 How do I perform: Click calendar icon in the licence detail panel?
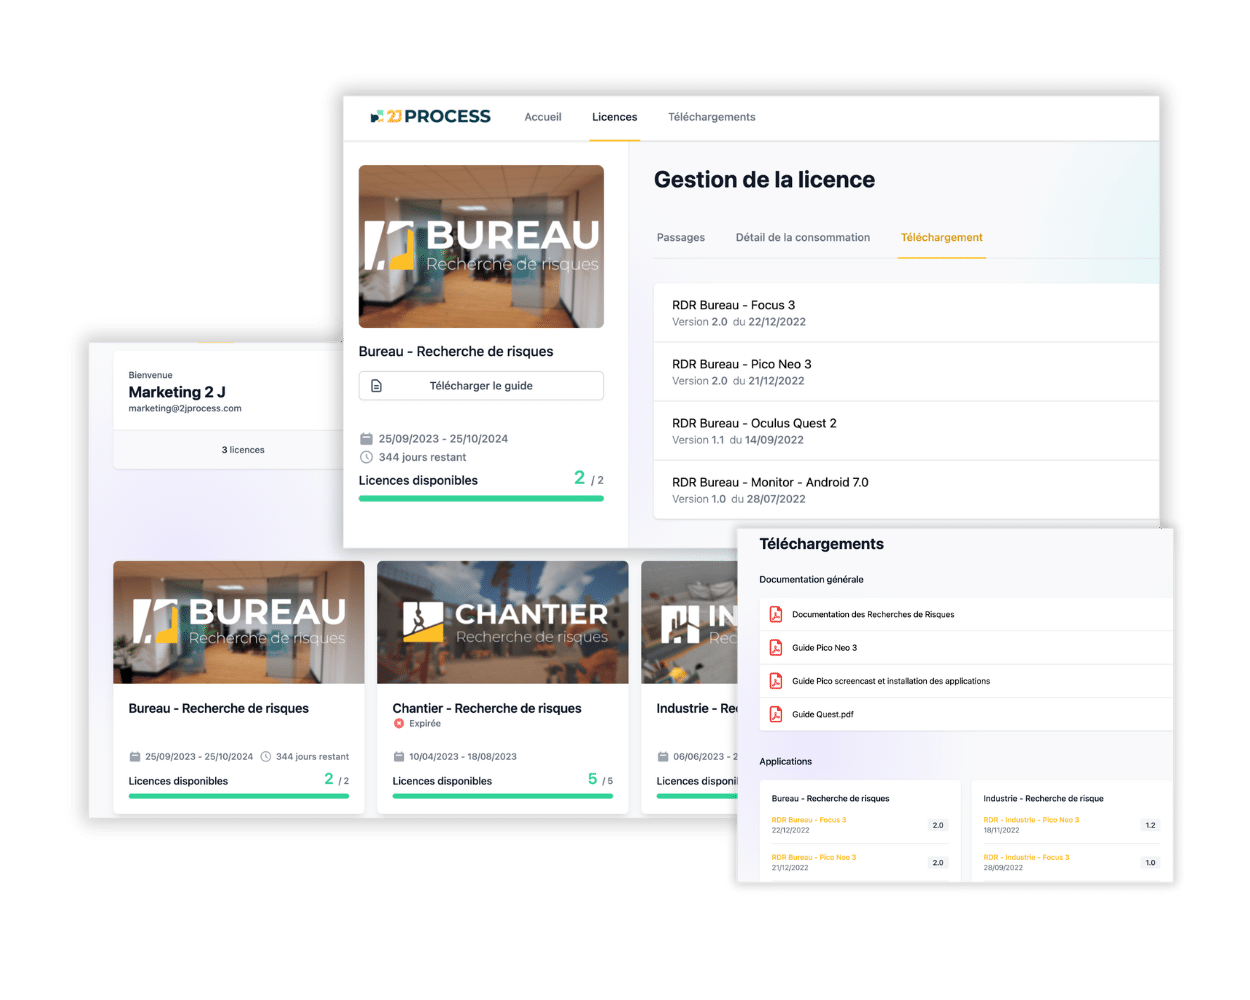coord(366,438)
